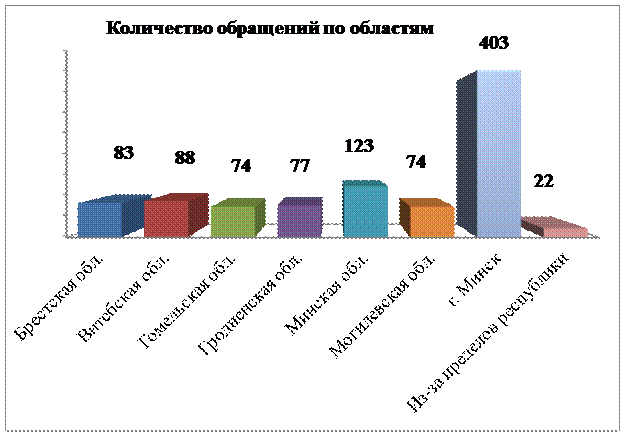The height and width of the screenshot is (436, 625).
Task: Select data label above the red bar
Action: click(183, 157)
